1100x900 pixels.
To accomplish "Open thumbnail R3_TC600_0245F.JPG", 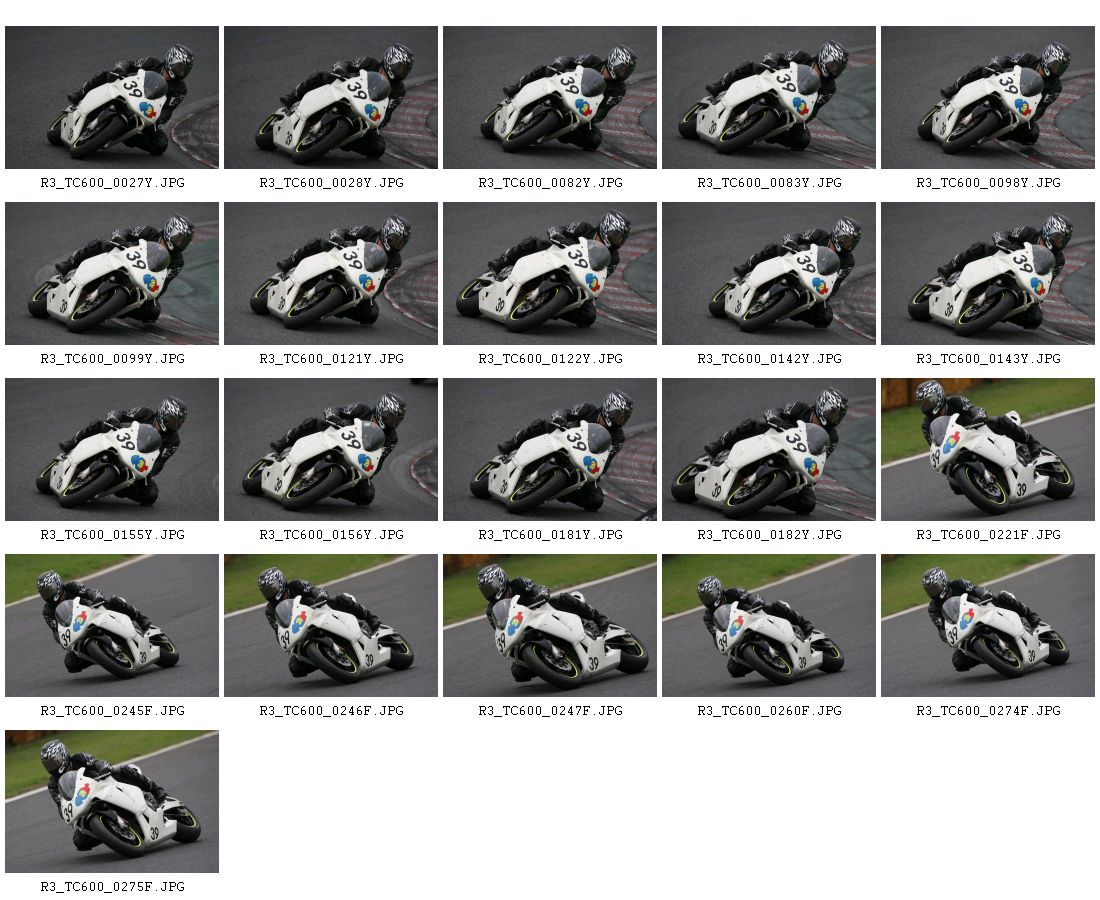I will click(x=112, y=626).
